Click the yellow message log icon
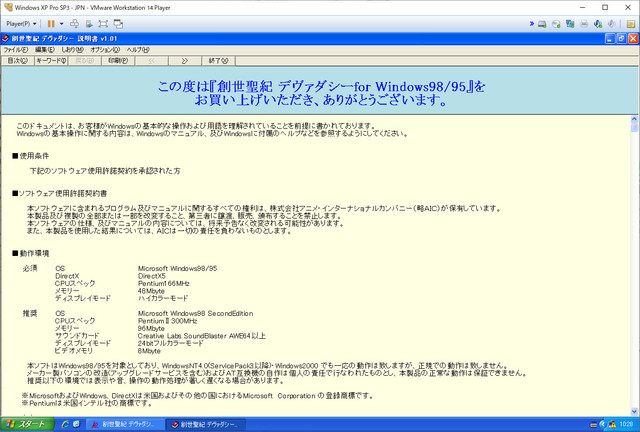 coord(631,24)
